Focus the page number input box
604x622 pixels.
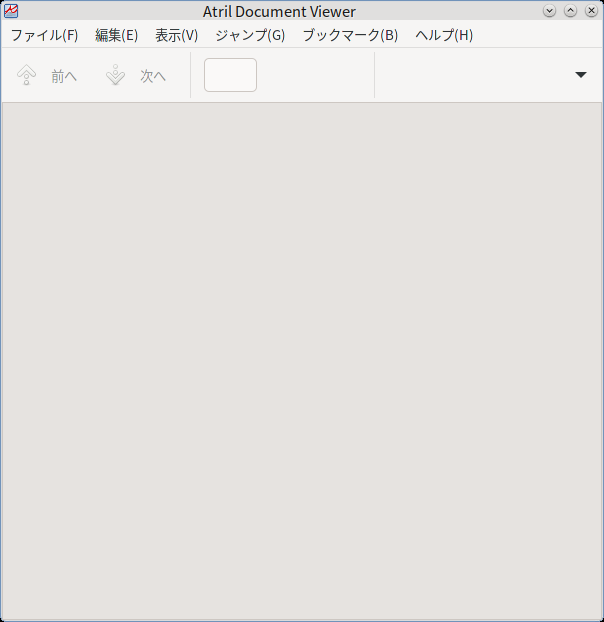coord(230,75)
